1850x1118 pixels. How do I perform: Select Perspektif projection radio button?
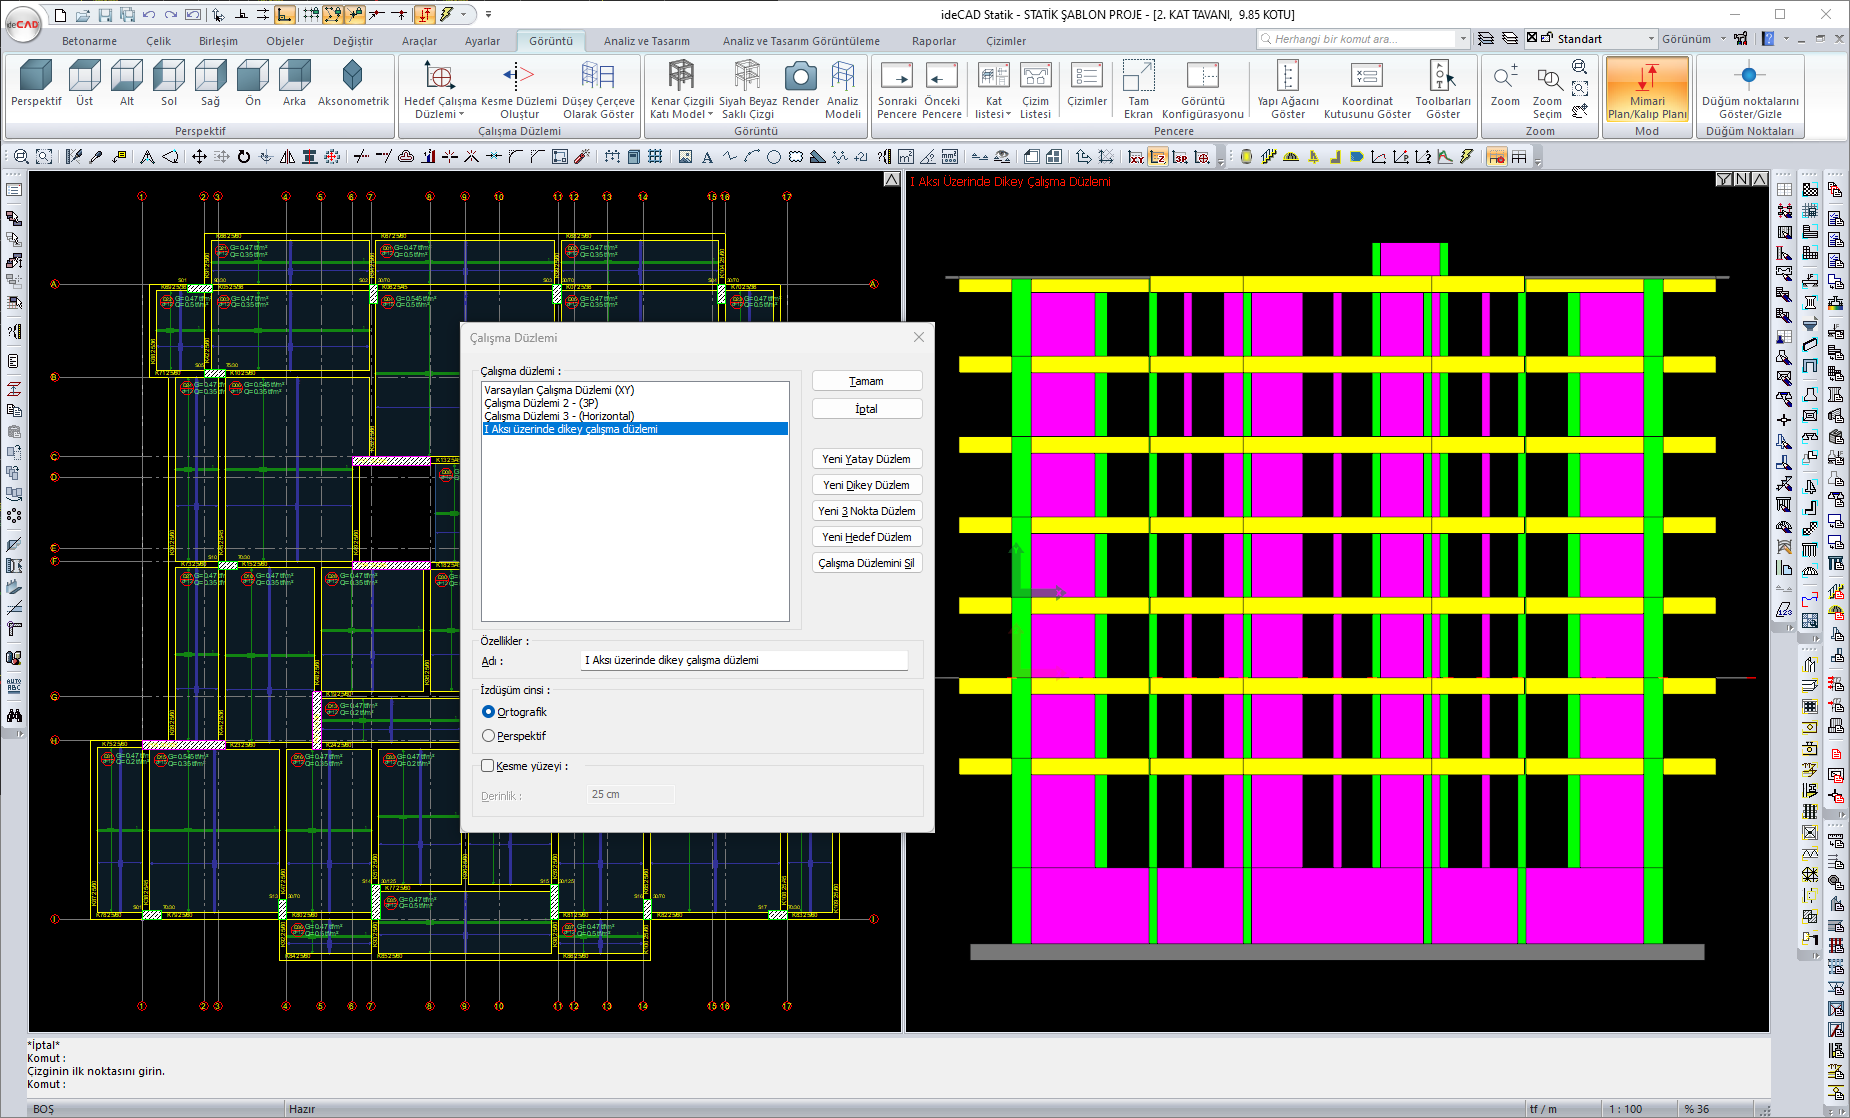pos(488,736)
